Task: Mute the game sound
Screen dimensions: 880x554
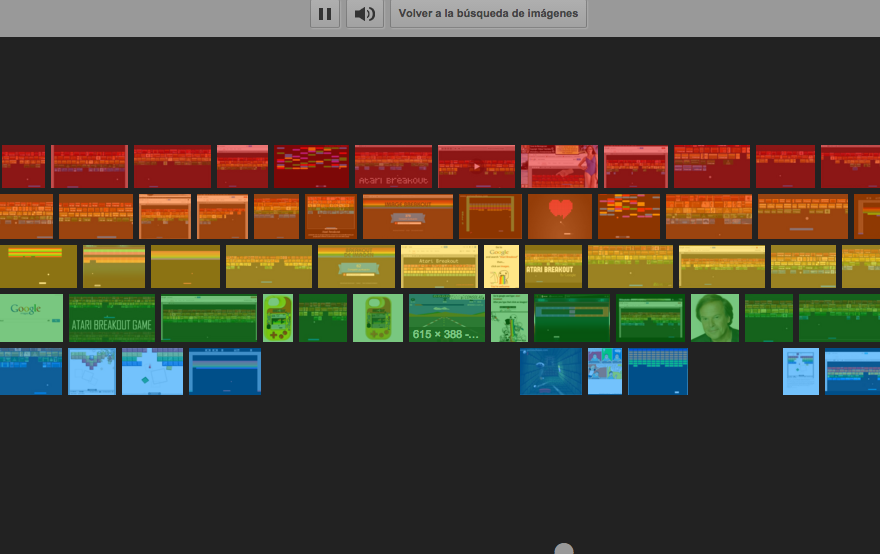Action: pos(365,13)
